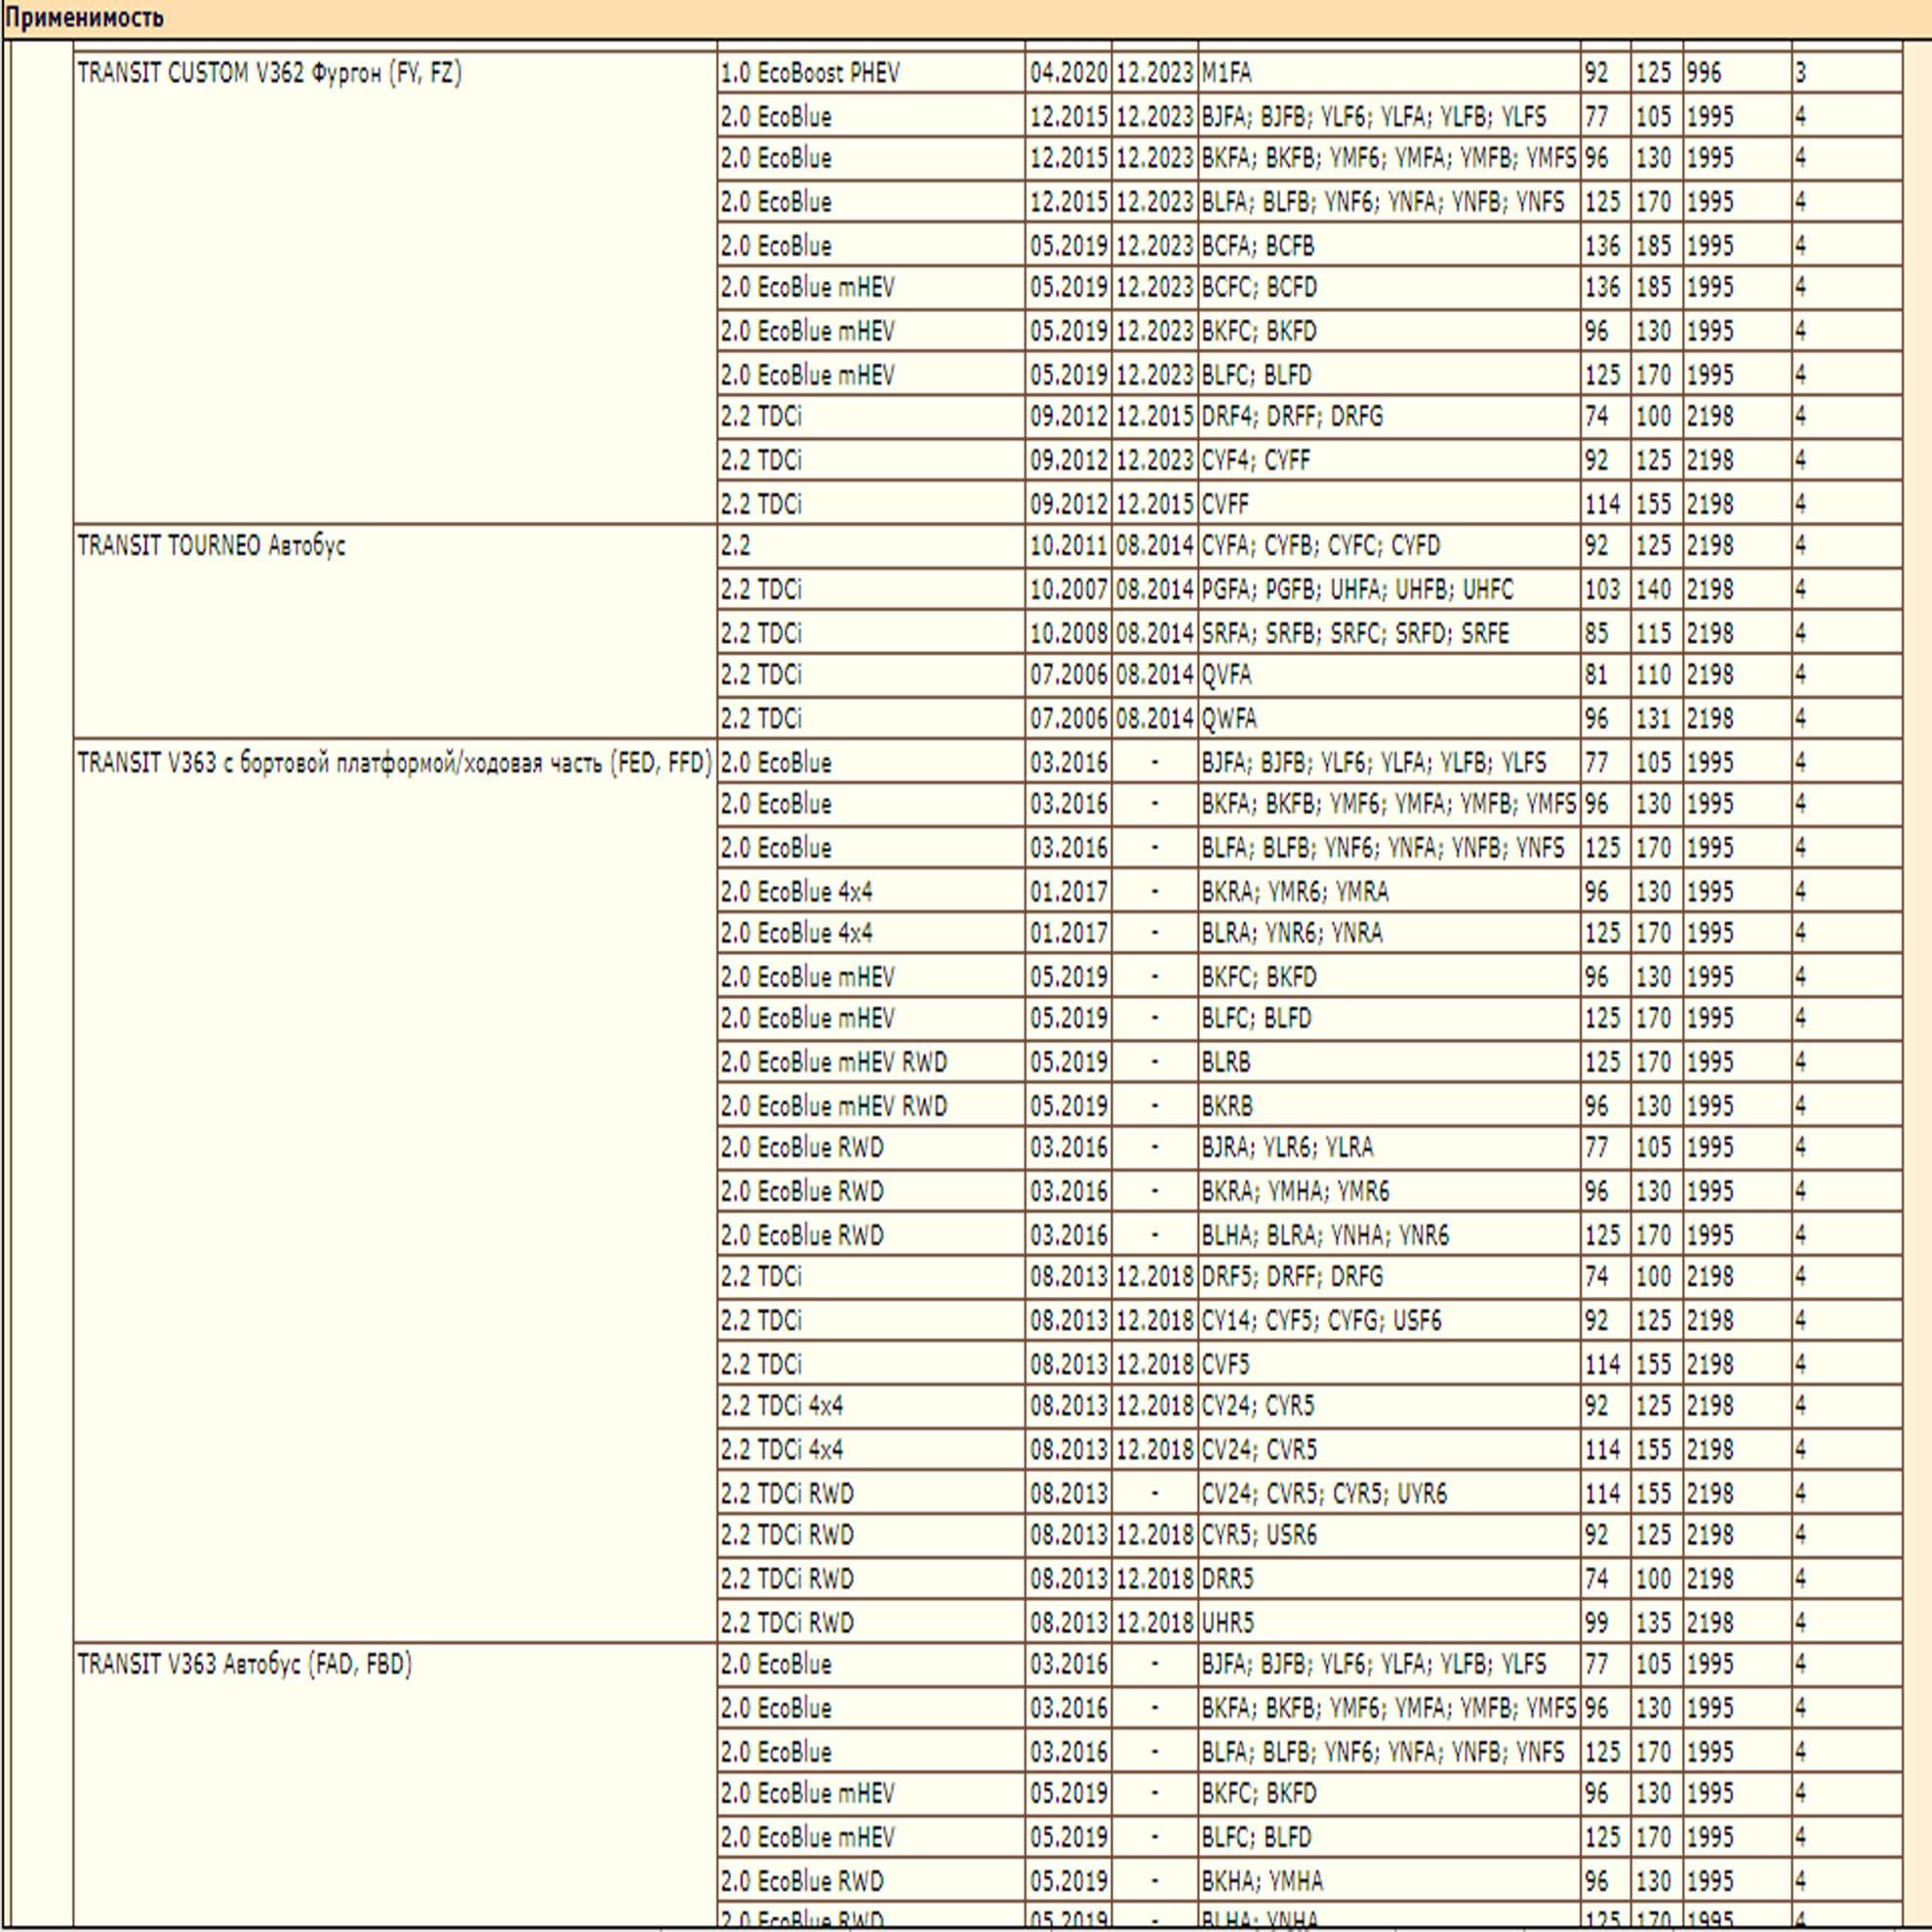Viewport: 1932px width, 1932px height.
Task: Select 'TRANSIT V363 с бортовой платформой/ходовая часть' cell
Action: 395,1191
